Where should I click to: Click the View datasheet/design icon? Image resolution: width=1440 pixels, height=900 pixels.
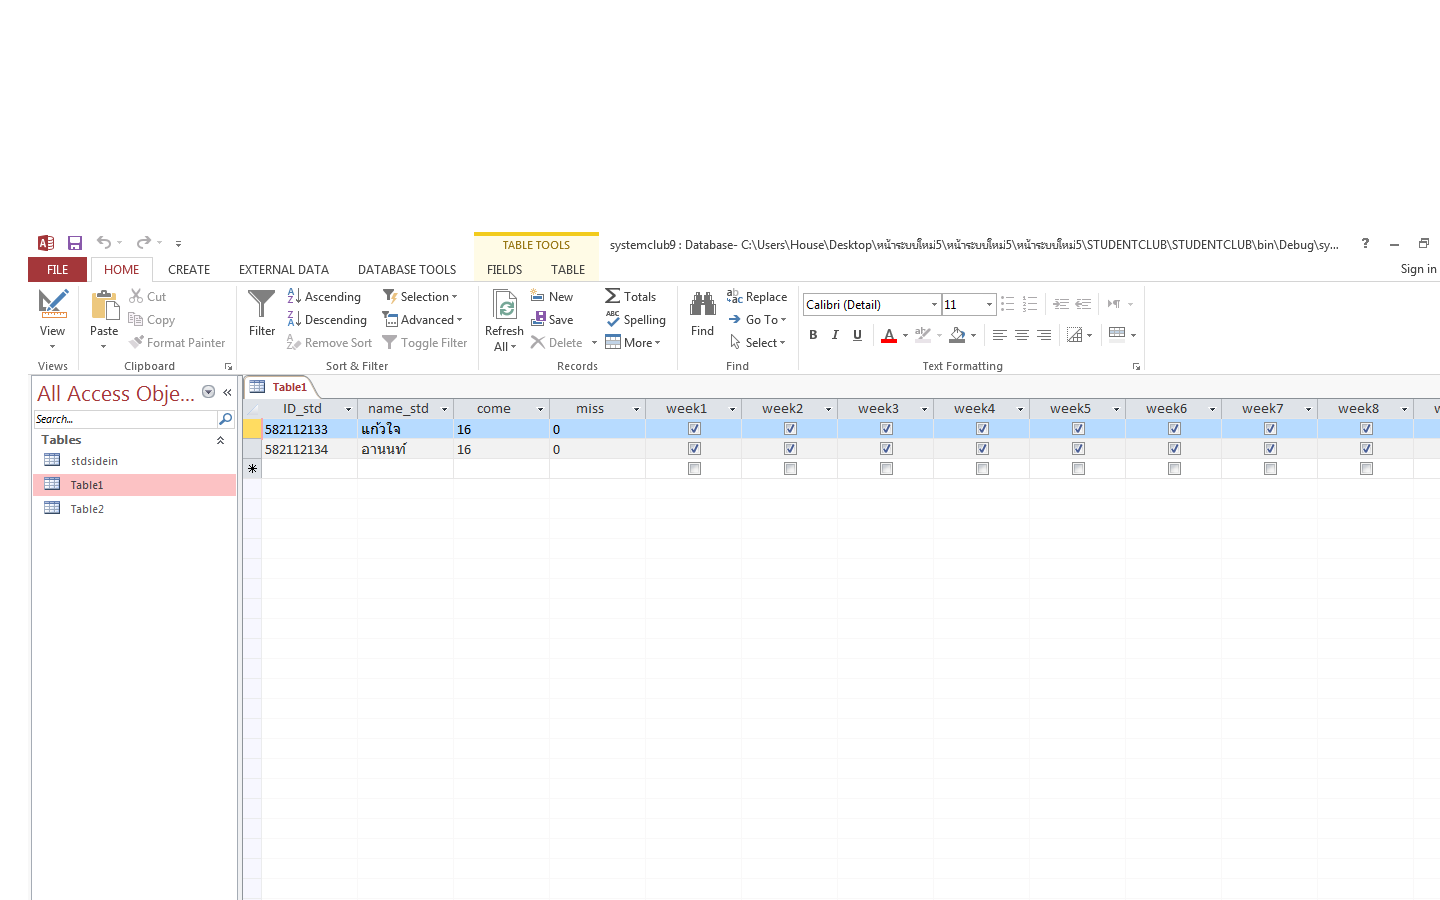(x=52, y=304)
